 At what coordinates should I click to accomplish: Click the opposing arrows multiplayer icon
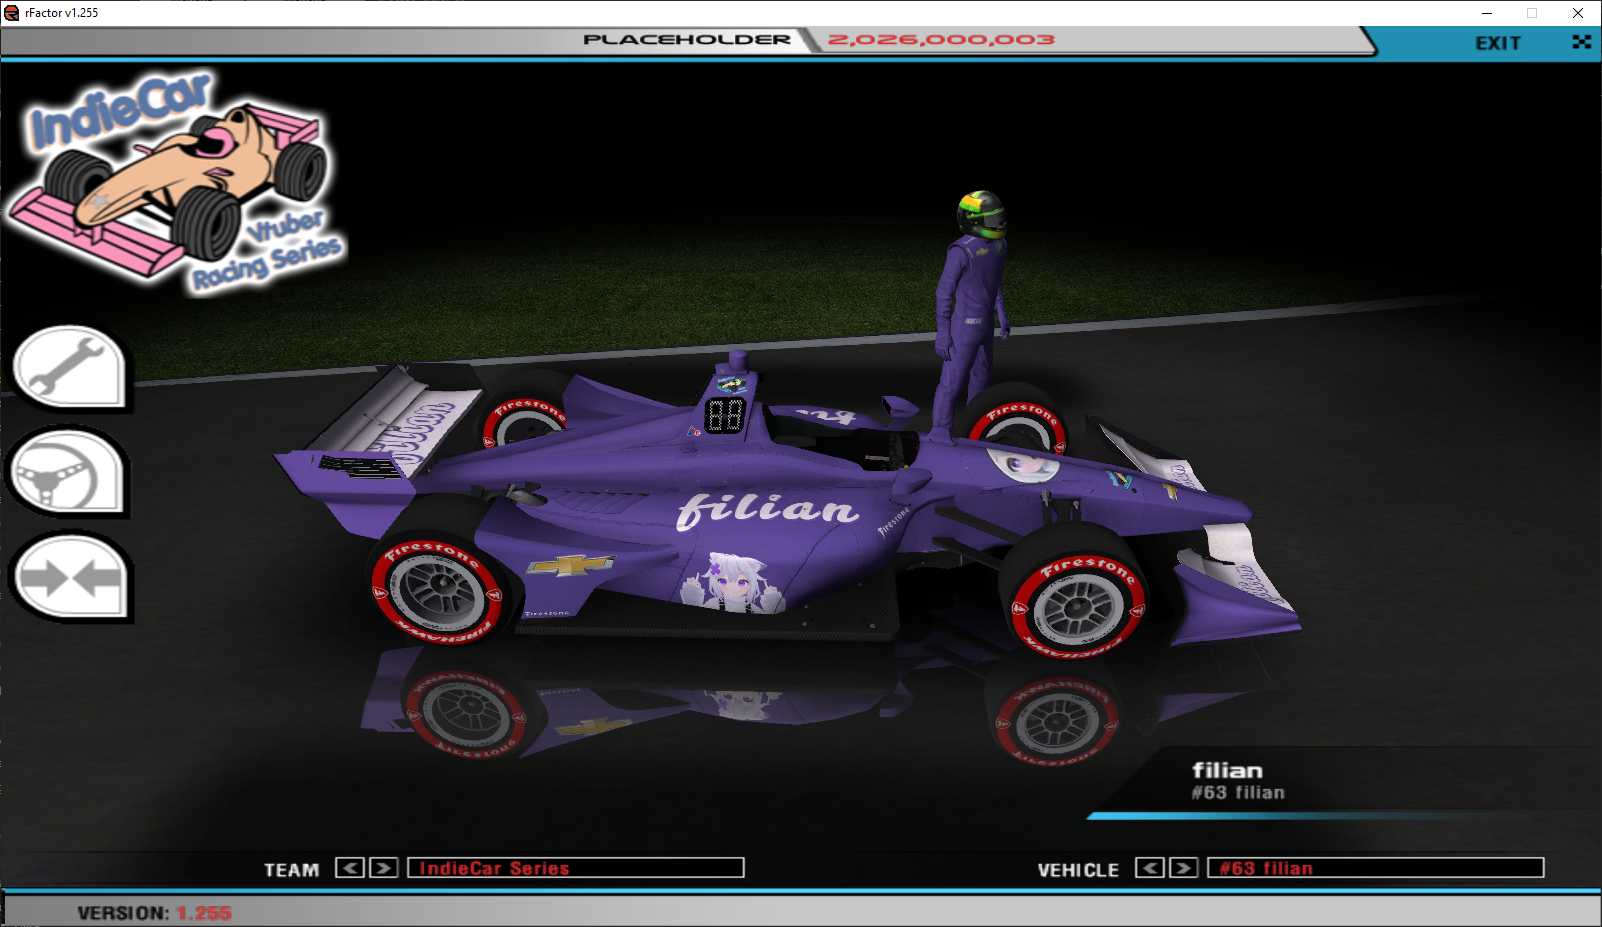click(x=70, y=577)
